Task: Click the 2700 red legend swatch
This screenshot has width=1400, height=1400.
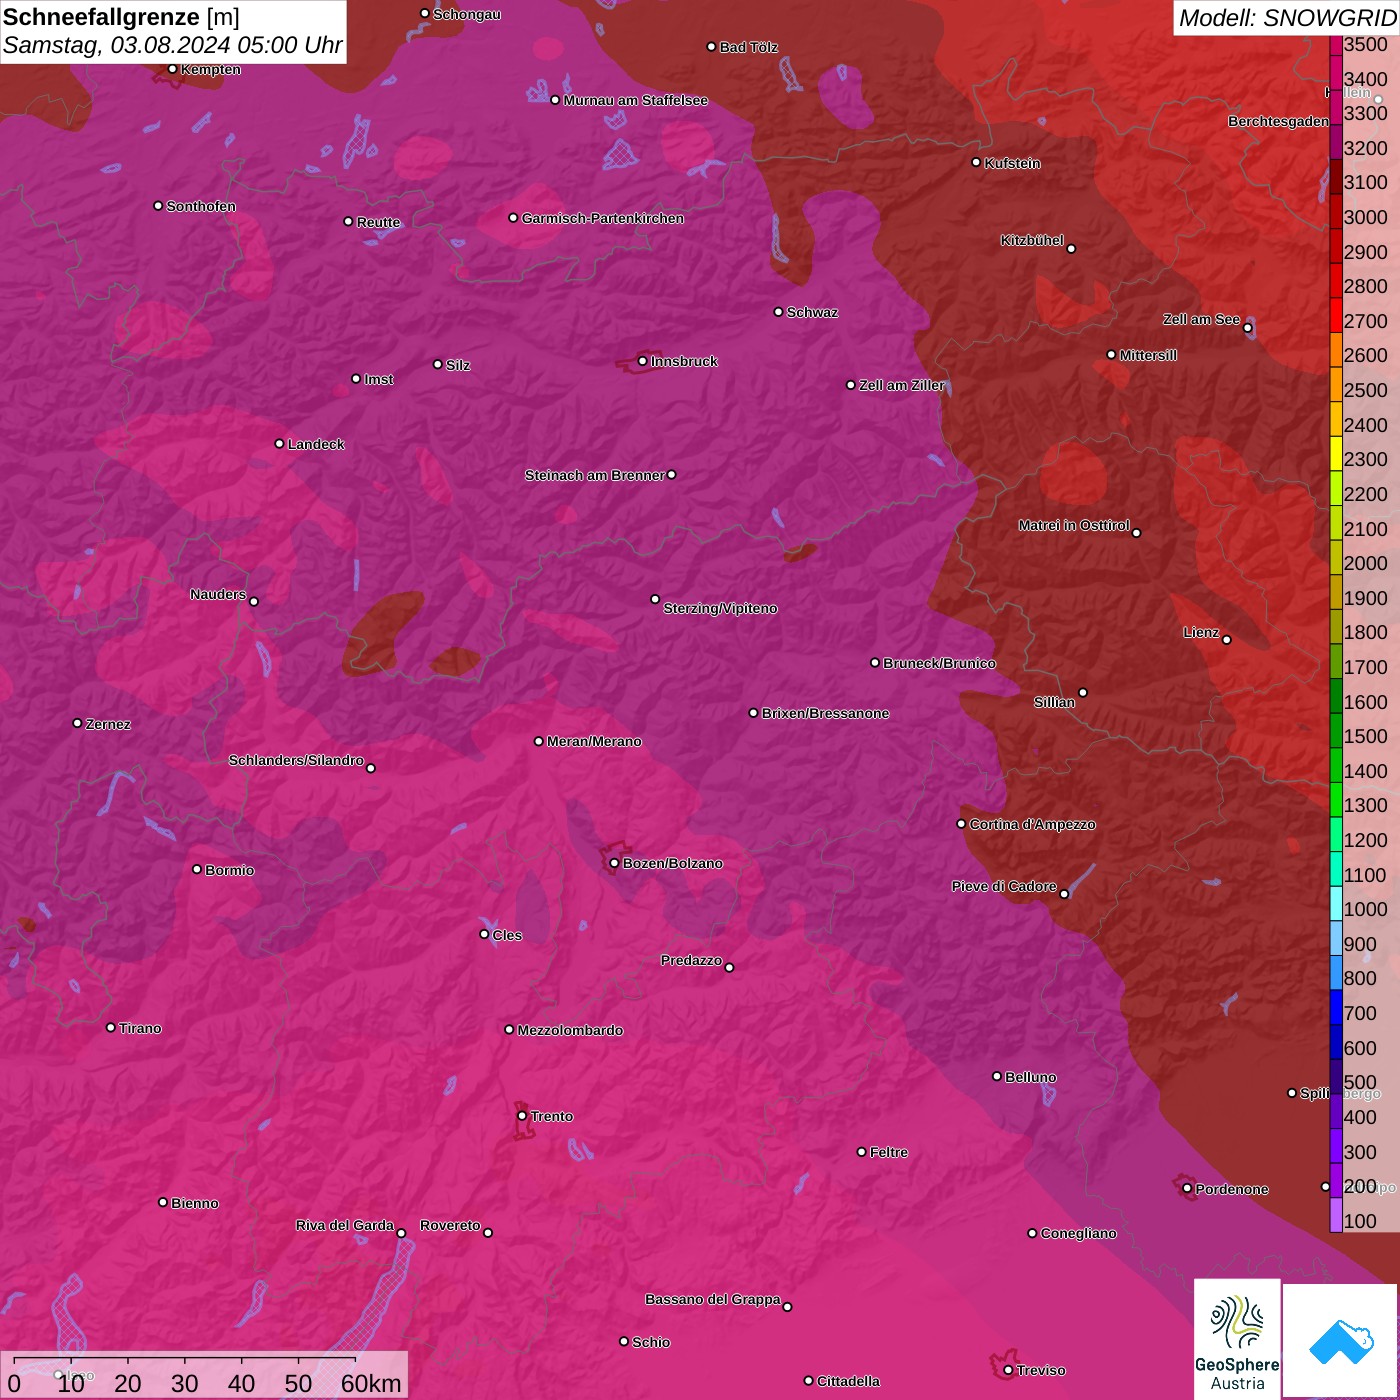Action: [x=1336, y=321]
